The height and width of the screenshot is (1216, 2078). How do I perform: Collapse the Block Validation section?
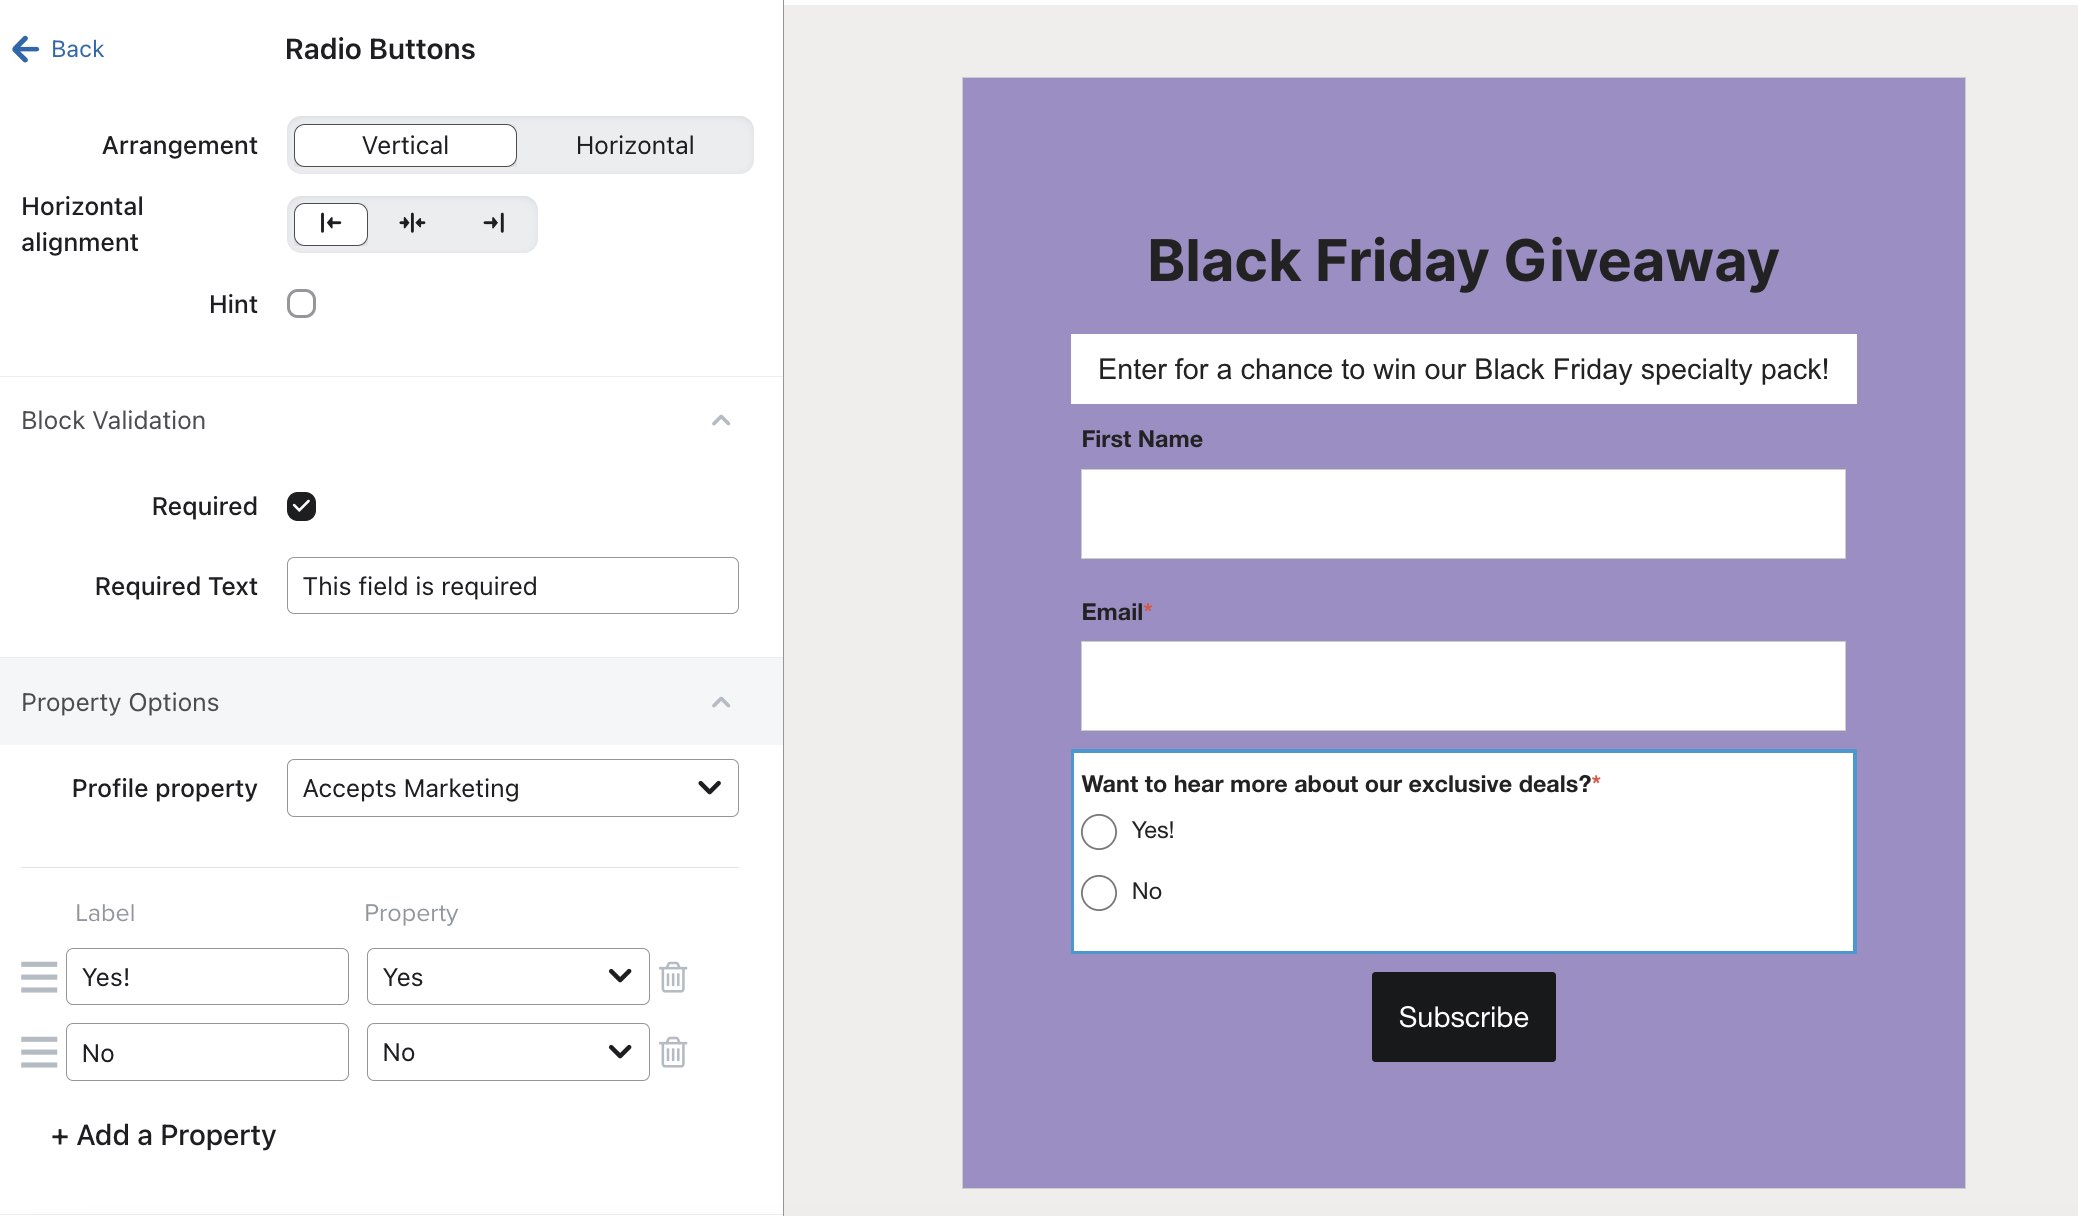click(721, 420)
